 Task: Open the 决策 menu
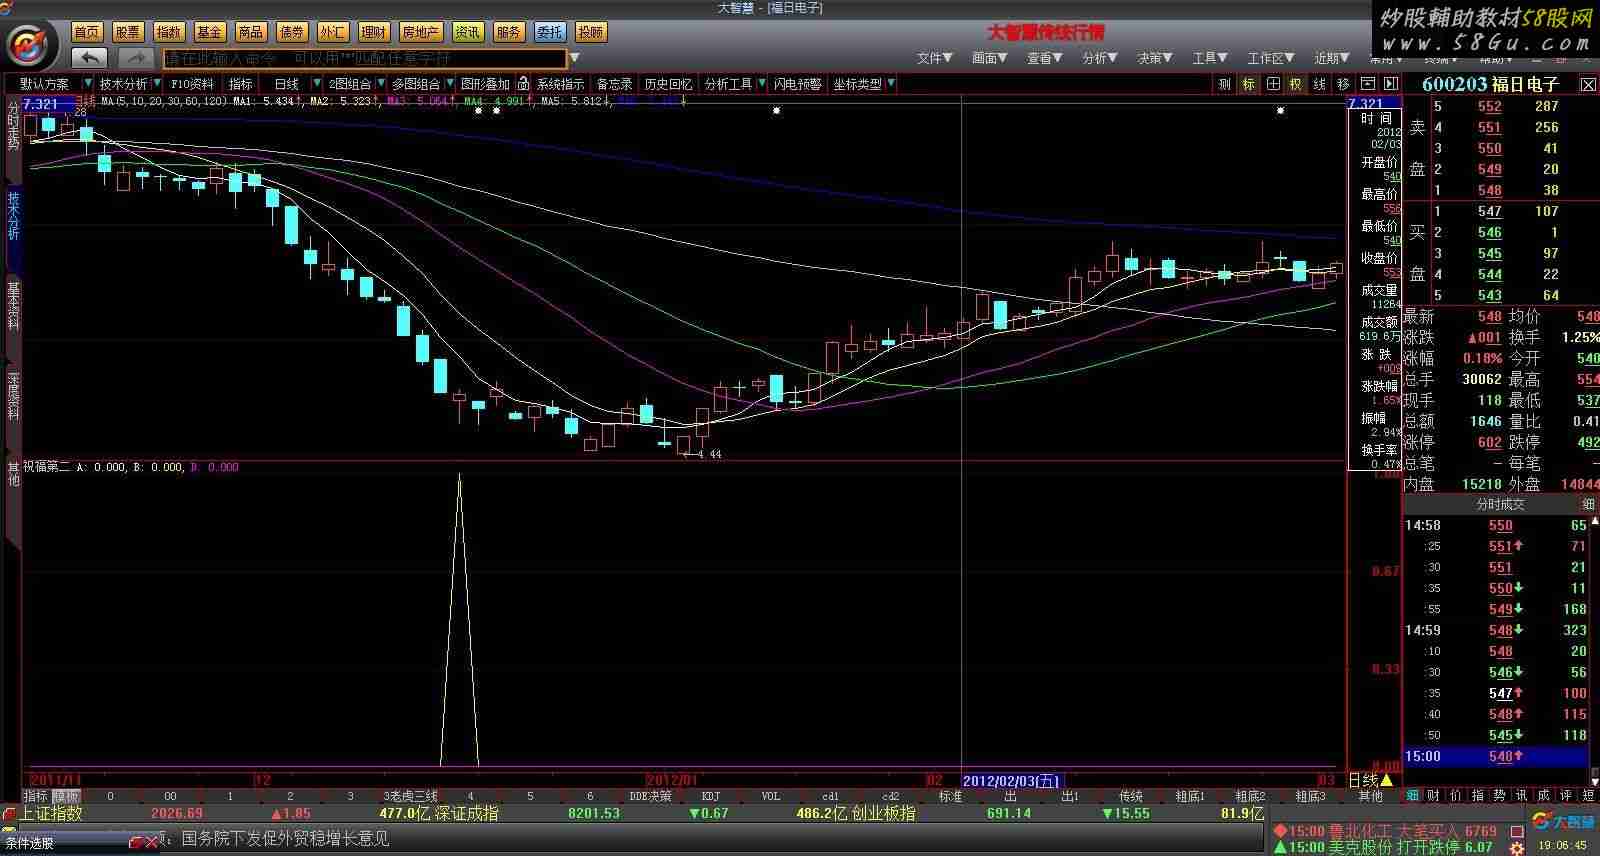tap(1154, 58)
